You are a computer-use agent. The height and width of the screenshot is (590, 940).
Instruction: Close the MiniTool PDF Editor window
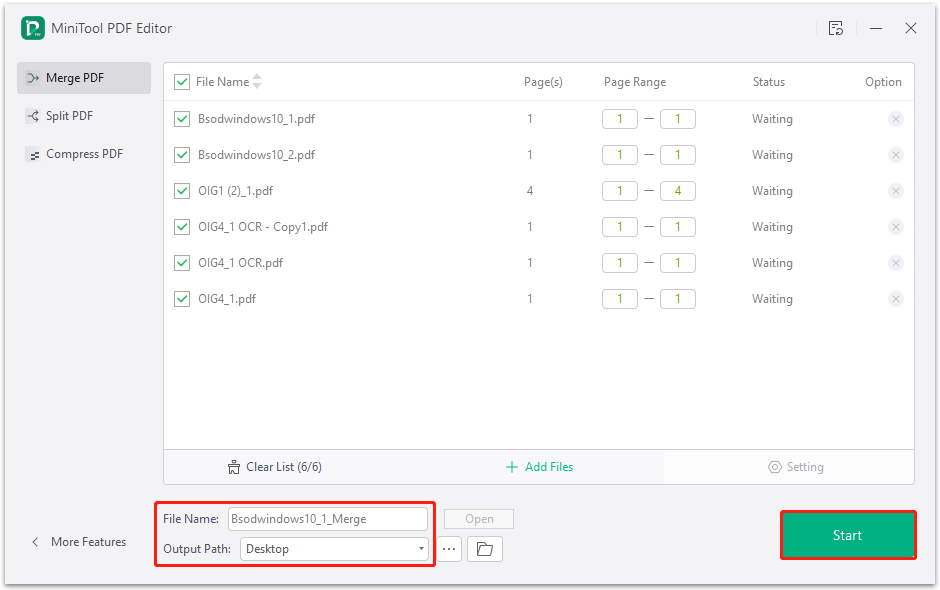pos(911,28)
